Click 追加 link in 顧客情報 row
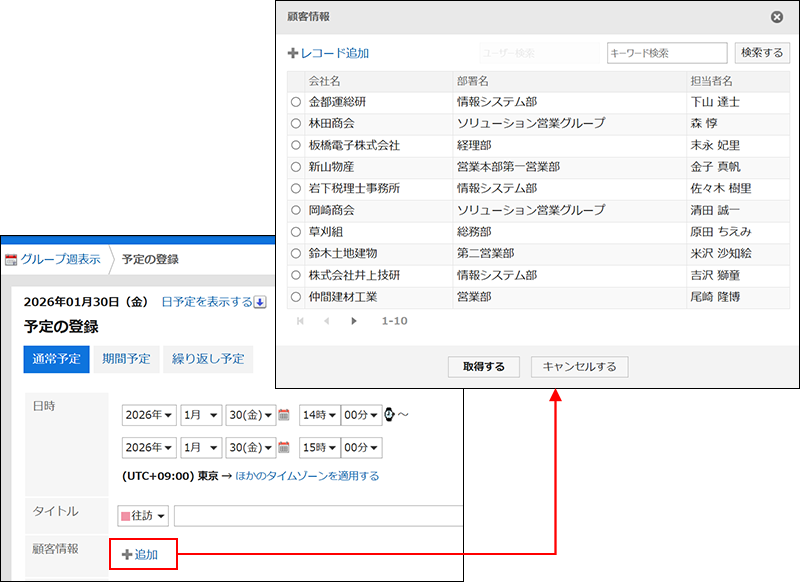 click(146, 554)
